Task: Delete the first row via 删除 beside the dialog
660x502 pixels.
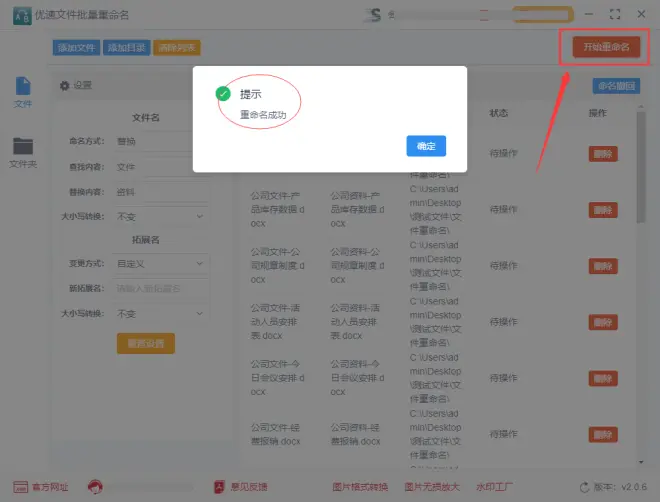Action: [x=603, y=154]
